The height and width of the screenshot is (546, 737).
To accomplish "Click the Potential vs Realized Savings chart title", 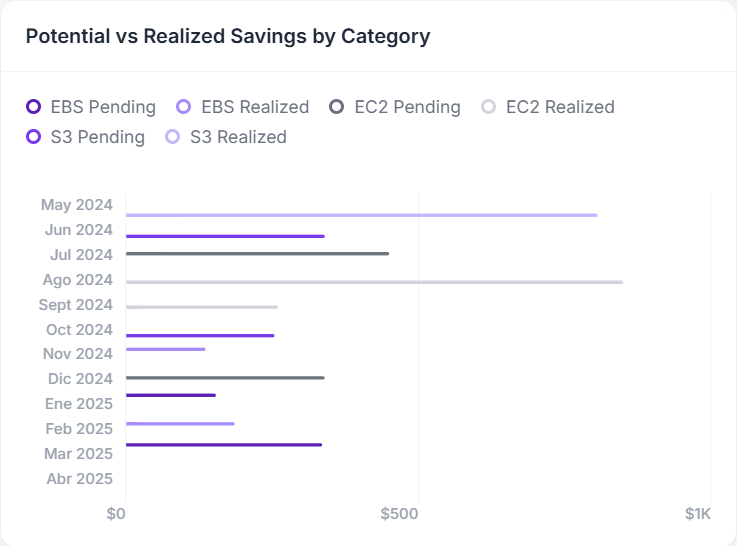I will click(x=228, y=36).
